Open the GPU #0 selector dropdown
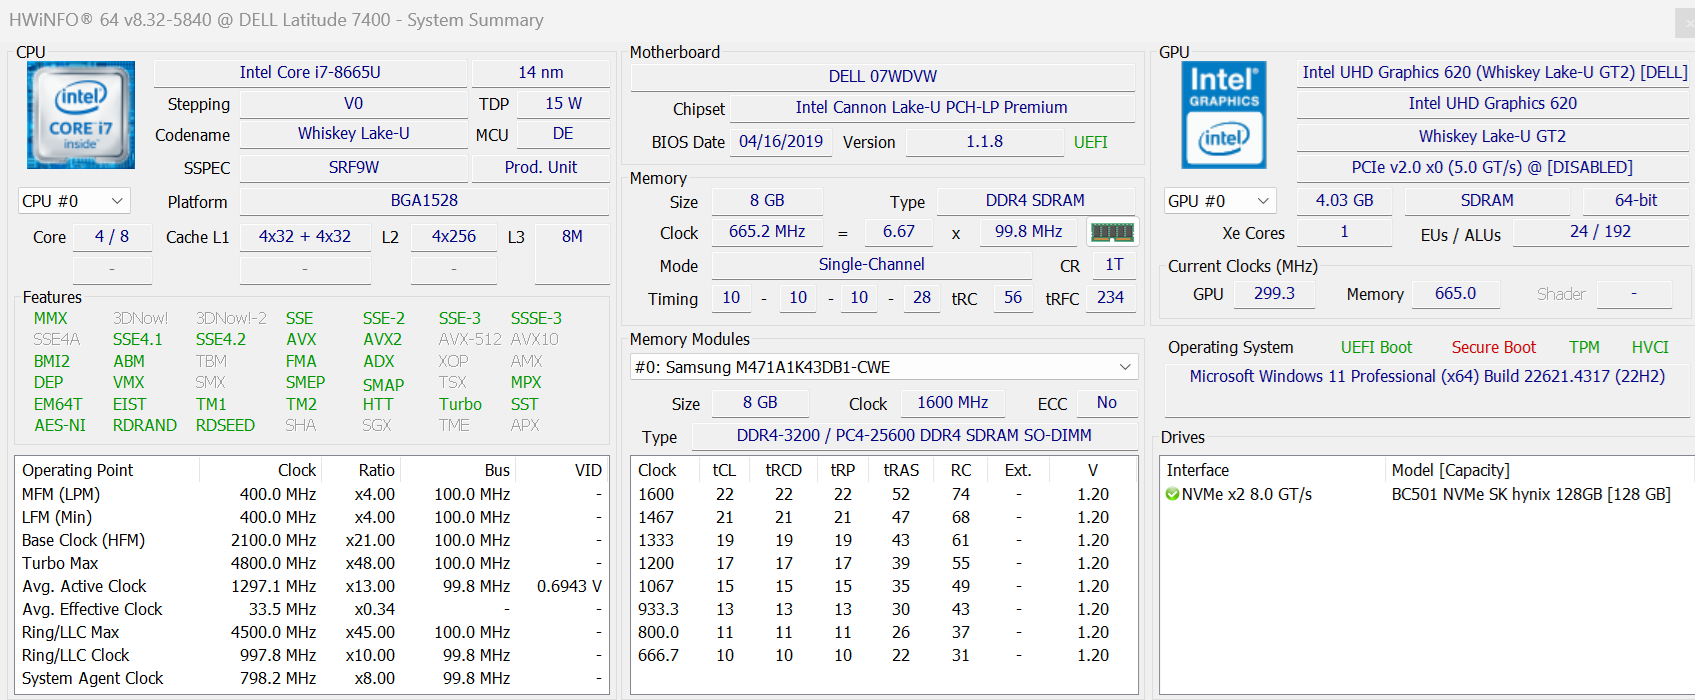1695x700 pixels. (1220, 201)
